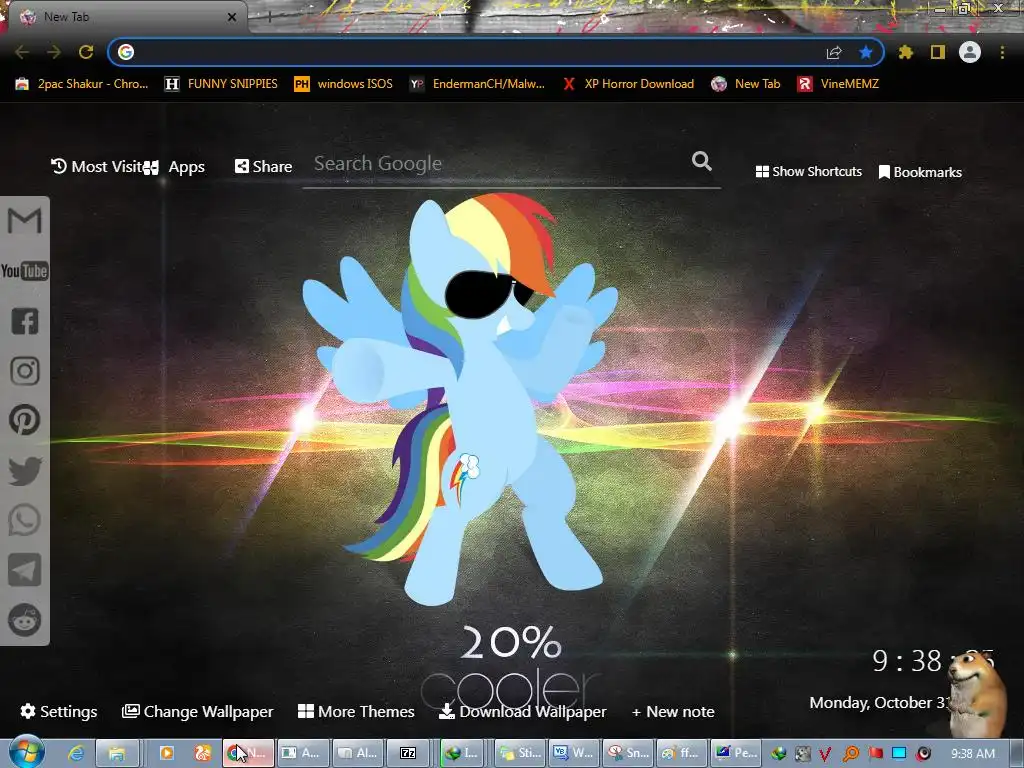This screenshot has height=768, width=1024.
Task: Open the Windows Start orb
Action: pyautogui.click(x=26, y=752)
